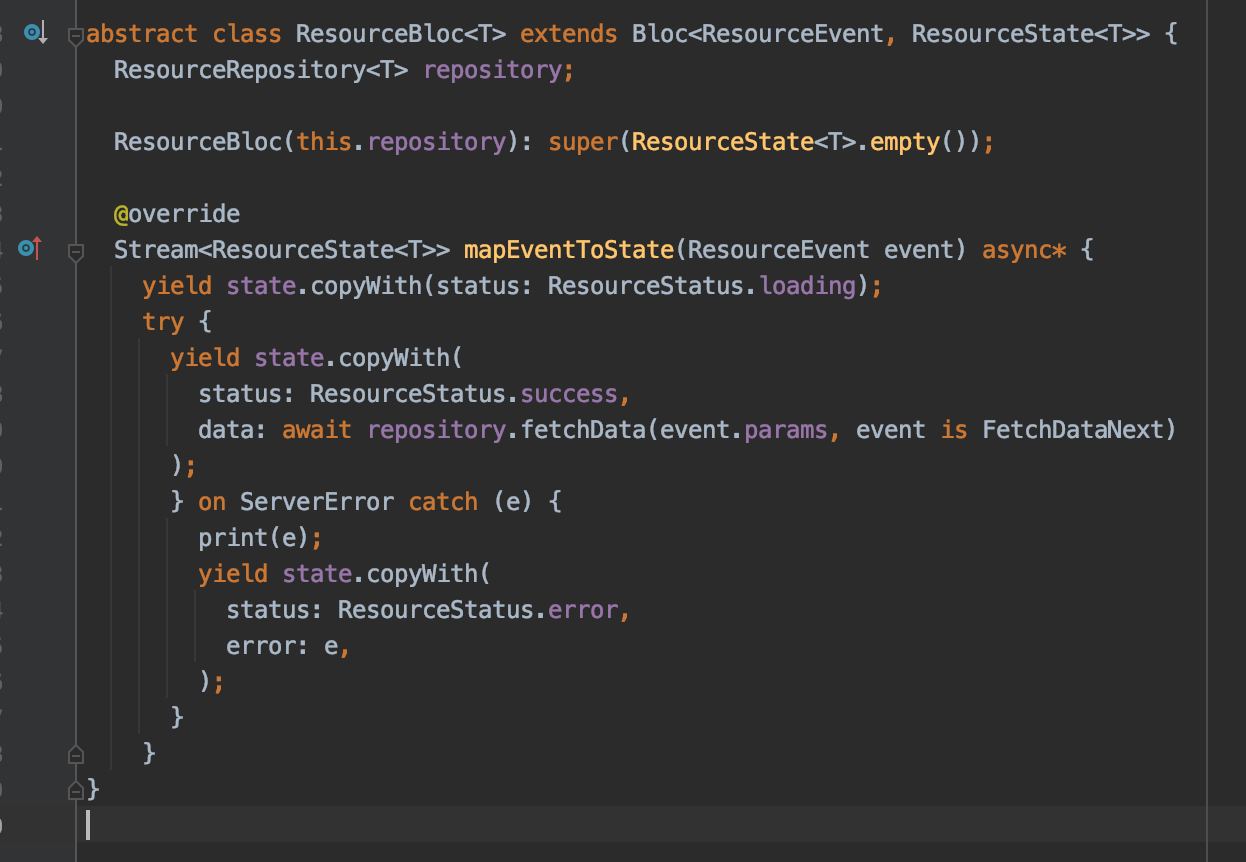Click the 'repository;' field name declaration
Image resolution: width=1246 pixels, height=862 pixels.
pos(499,70)
